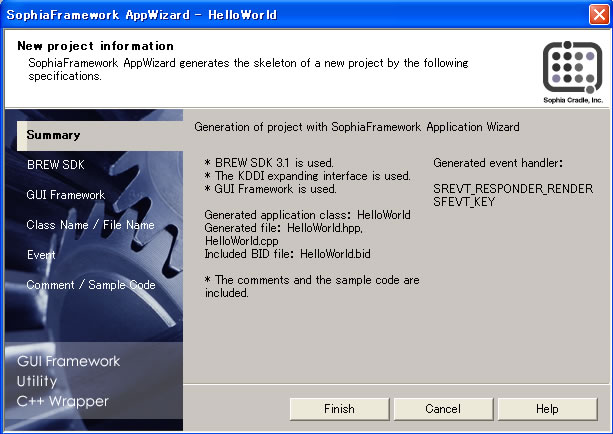Click the 'Sophia Cradle, Inc.' caption

(x=573, y=100)
